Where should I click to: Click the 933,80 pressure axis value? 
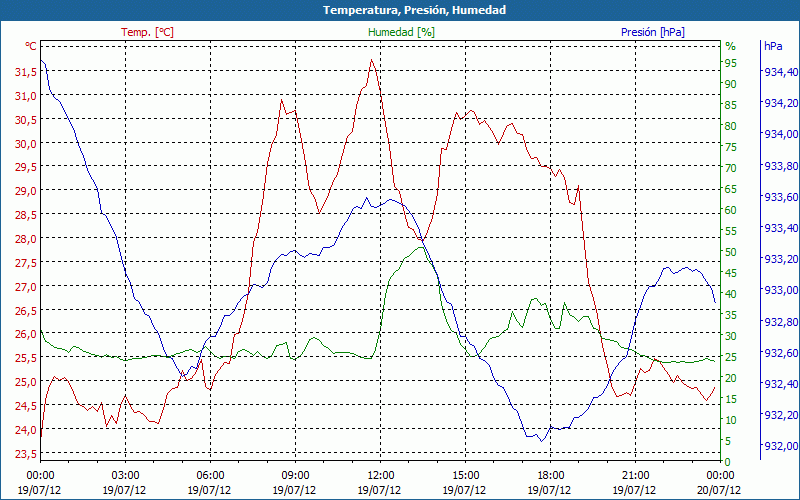[781, 165]
